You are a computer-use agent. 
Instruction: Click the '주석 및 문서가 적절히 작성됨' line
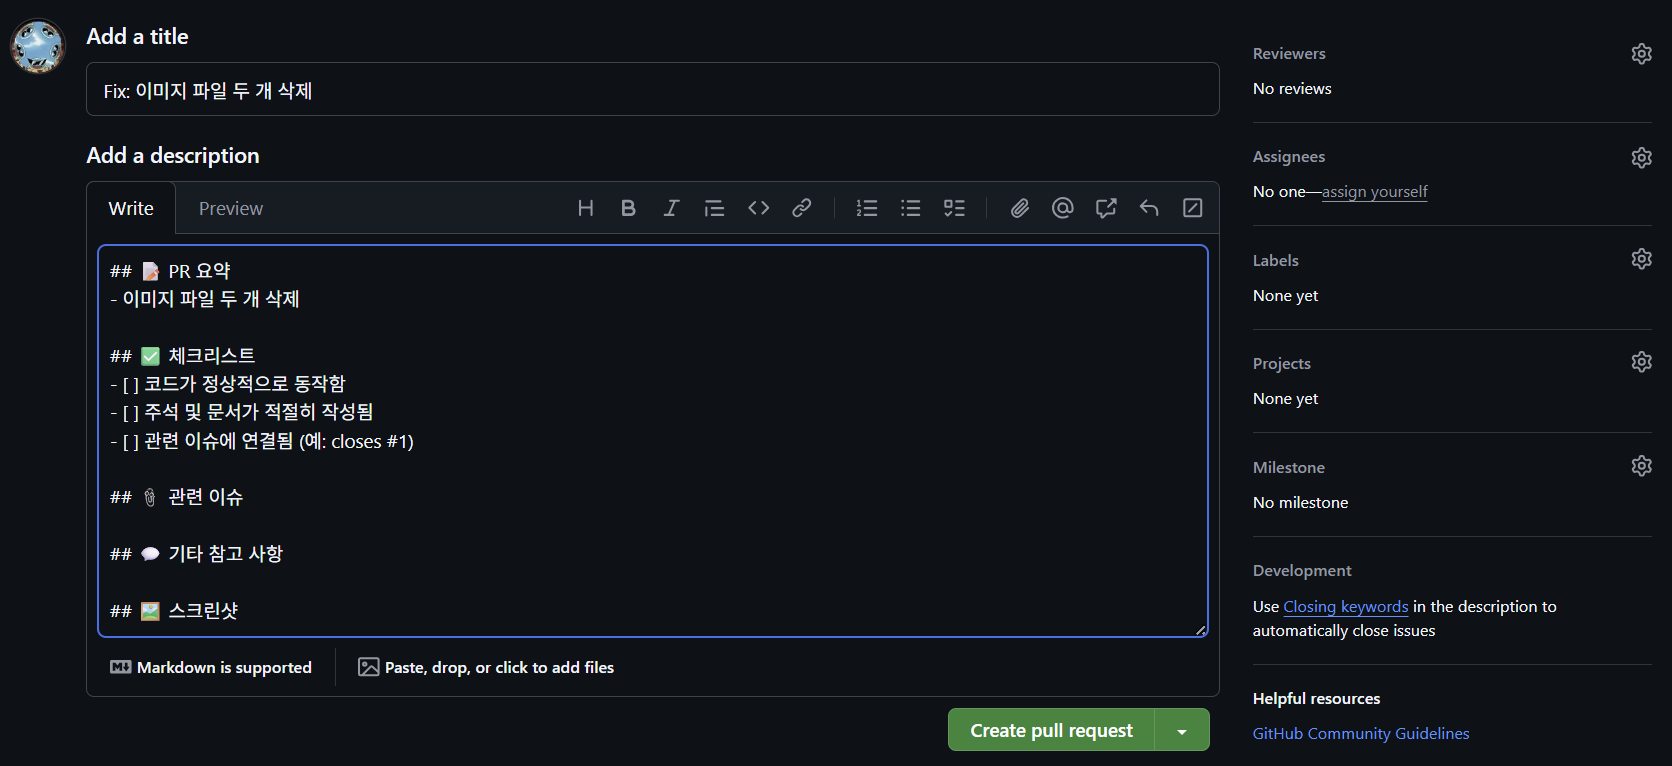pyautogui.click(x=242, y=412)
